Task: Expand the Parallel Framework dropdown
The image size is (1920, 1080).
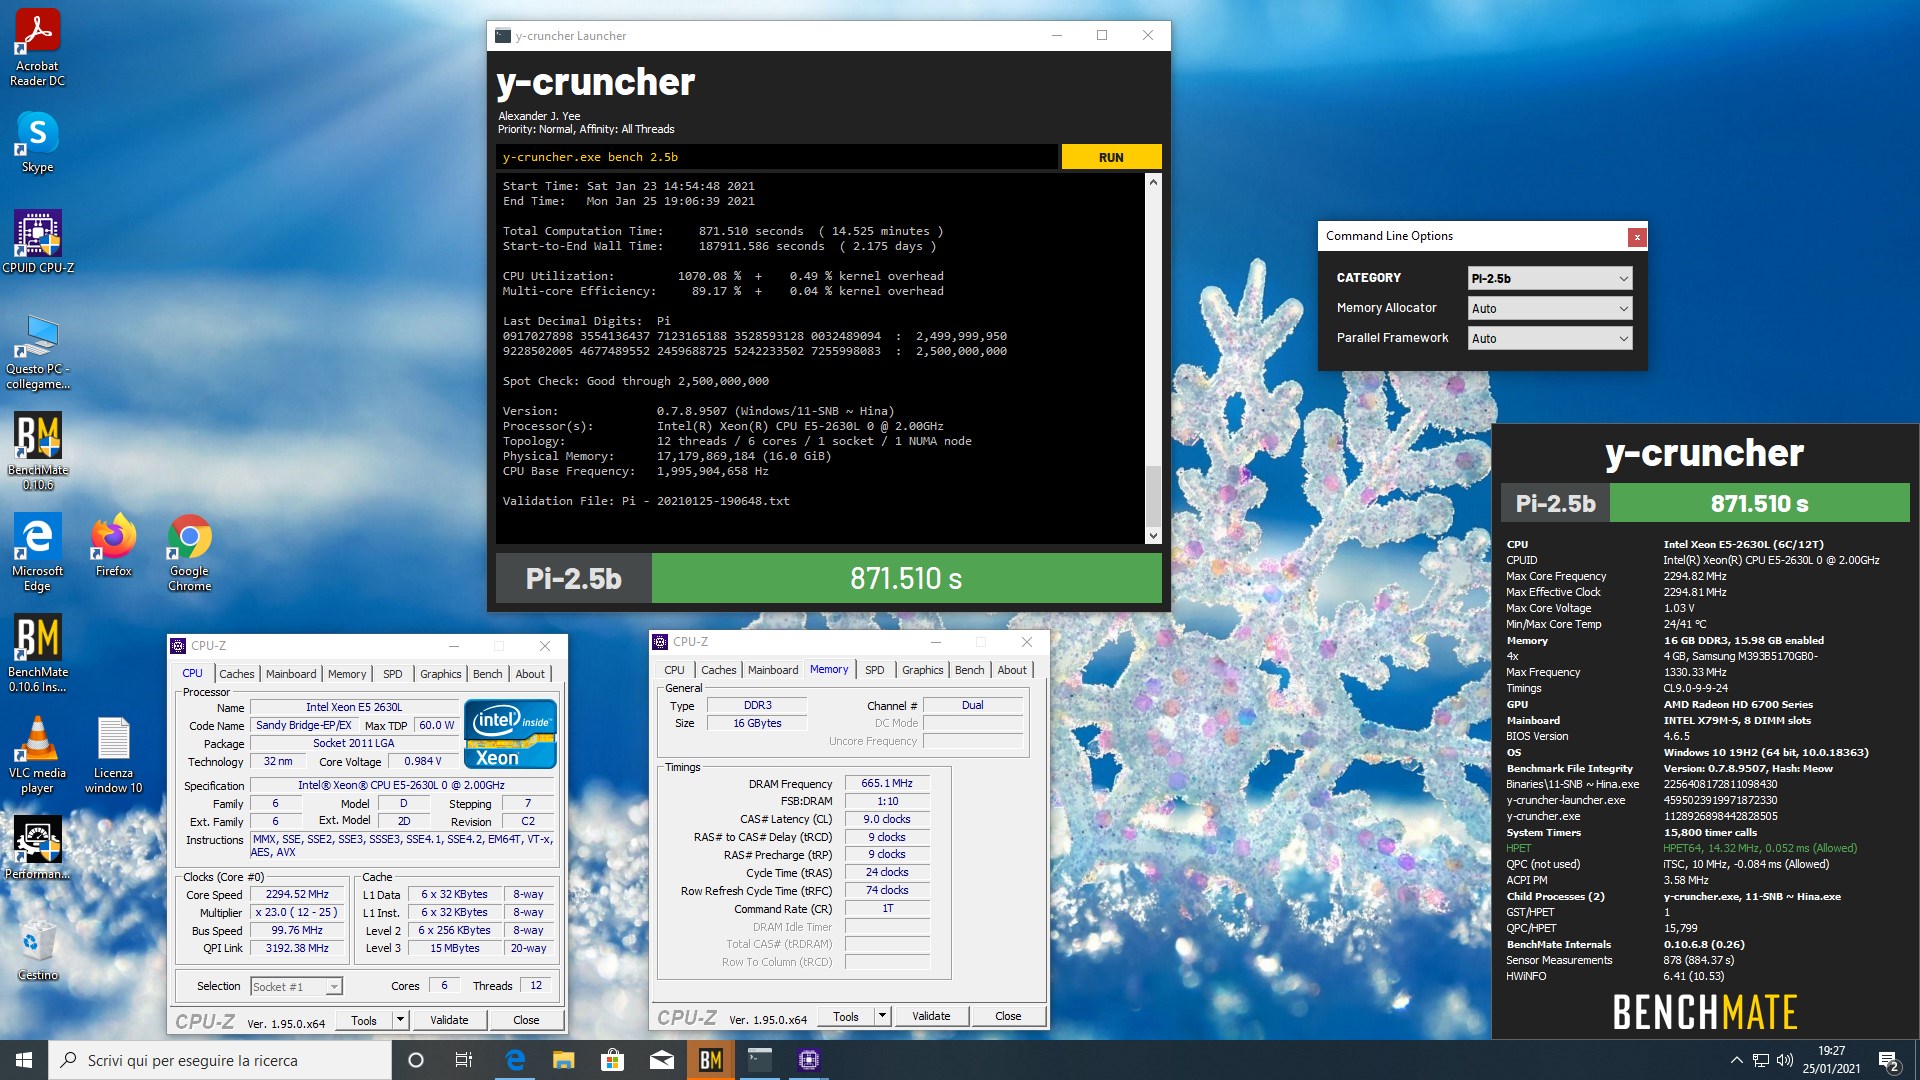Action: coord(1550,338)
